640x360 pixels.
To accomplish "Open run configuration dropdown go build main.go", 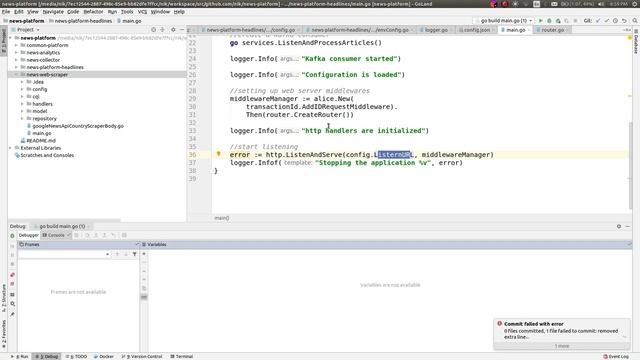I will pyautogui.click(x=504, y=20).
